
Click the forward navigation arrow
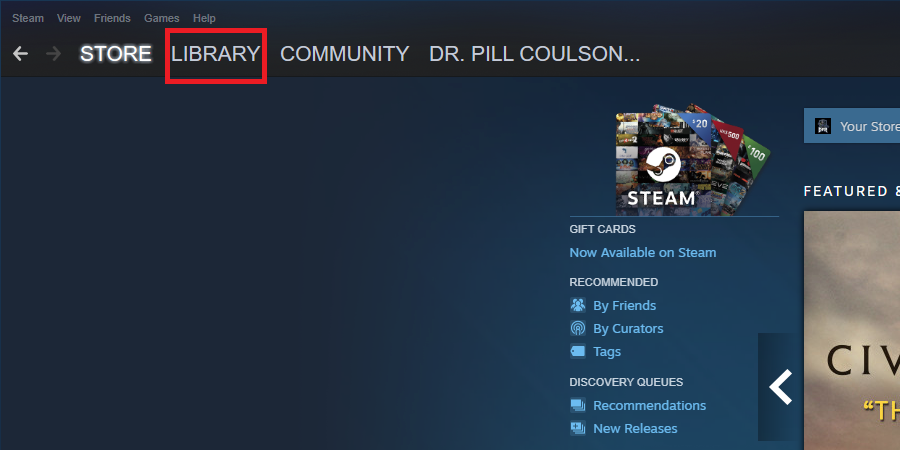click(53, 54)
